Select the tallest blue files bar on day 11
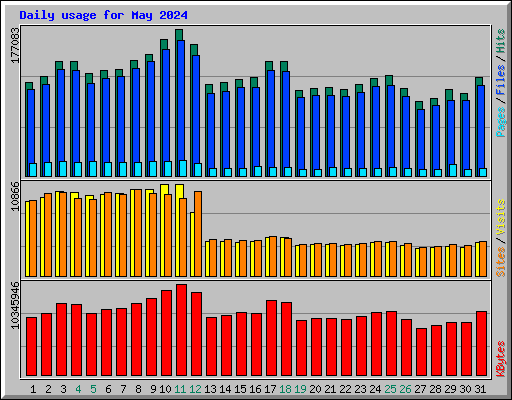This screenshot has width=512, height=400. [181, 100]
